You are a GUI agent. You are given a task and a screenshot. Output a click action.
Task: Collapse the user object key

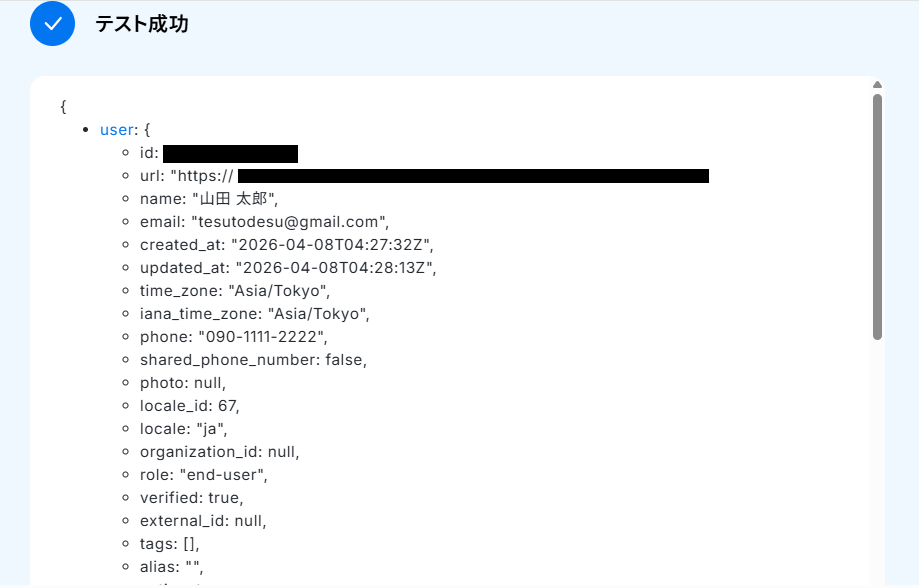tap(116, 130)
